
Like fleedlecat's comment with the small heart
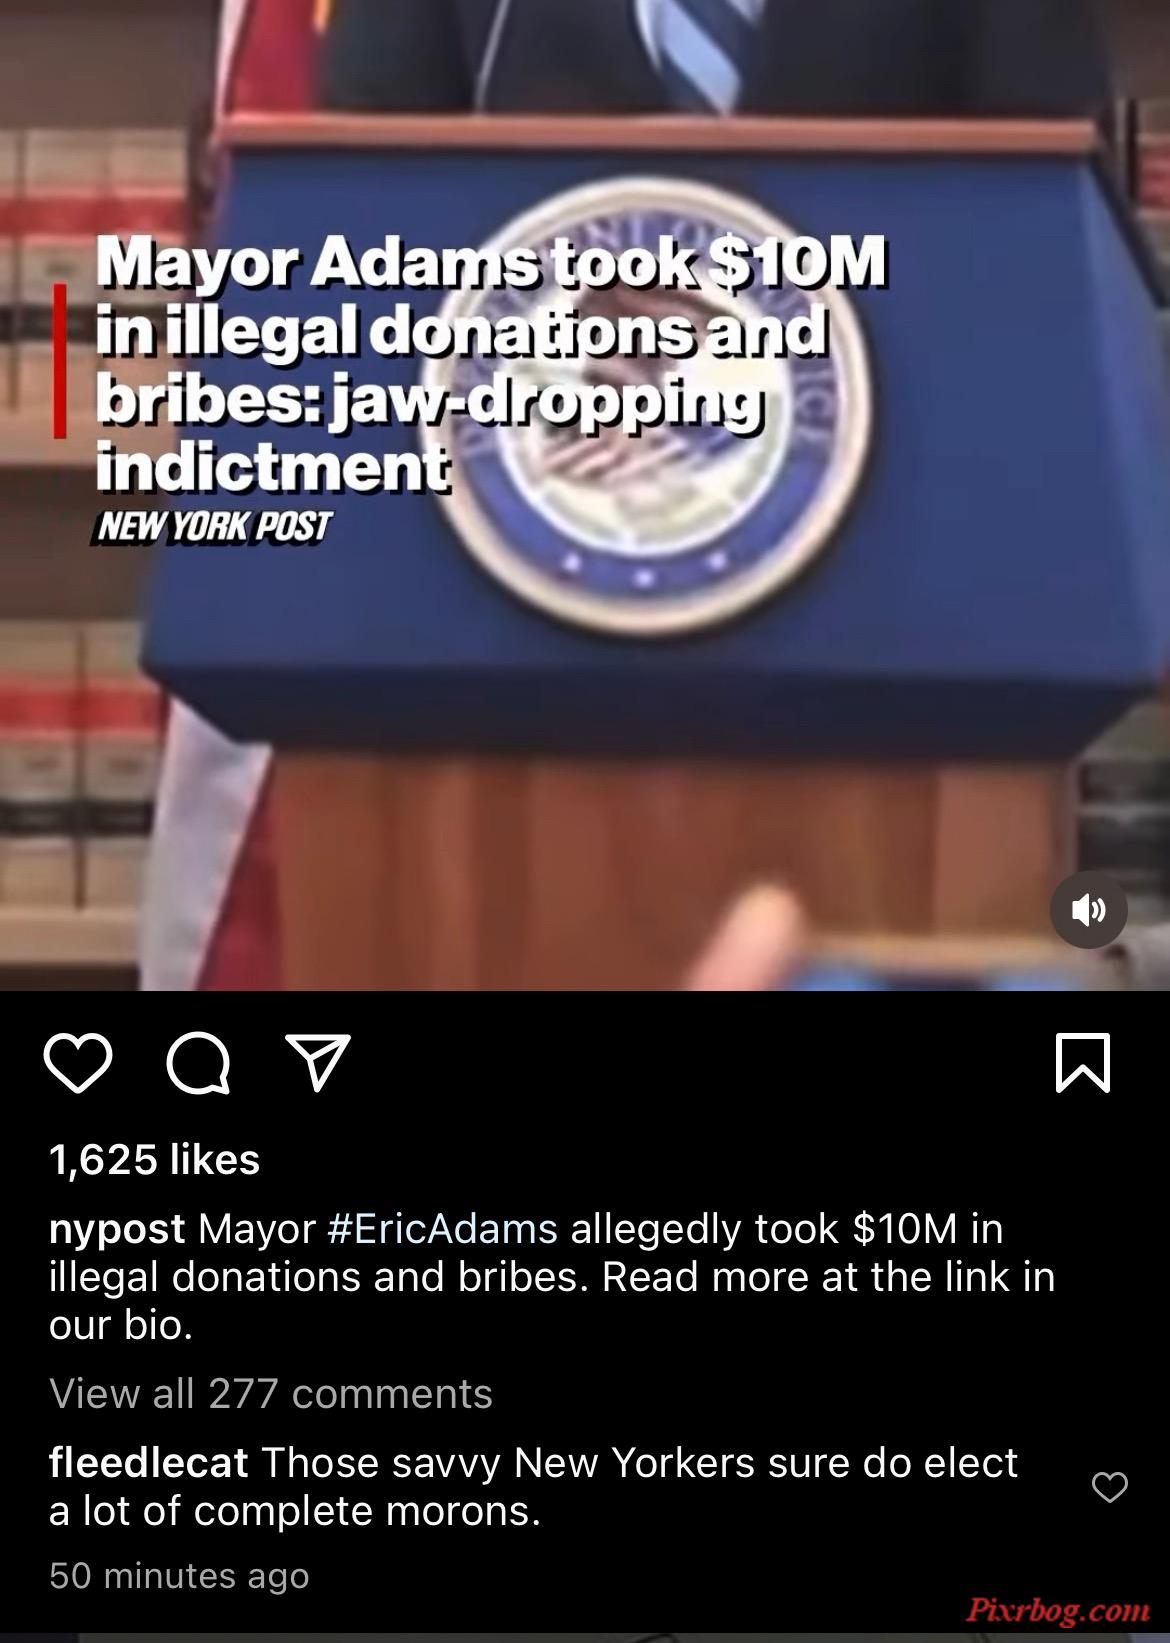pos(1109,1487)
